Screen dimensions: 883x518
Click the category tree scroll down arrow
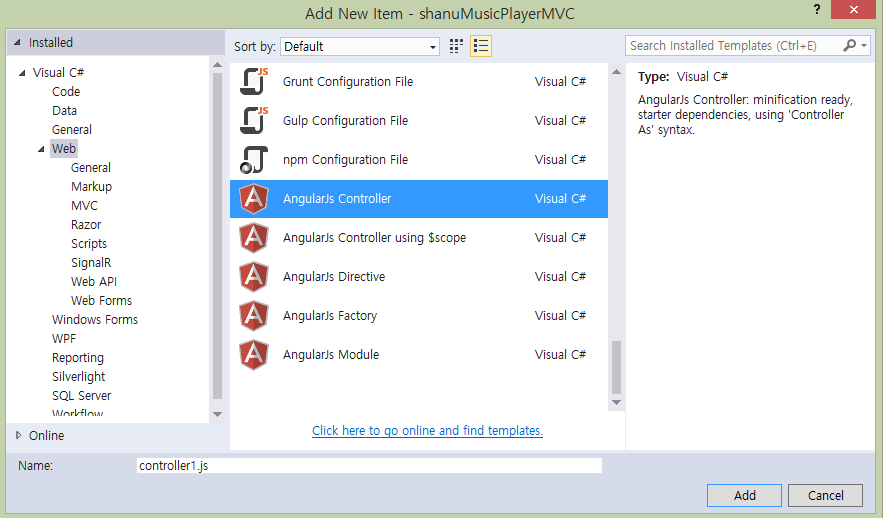[x=217, y=414]
